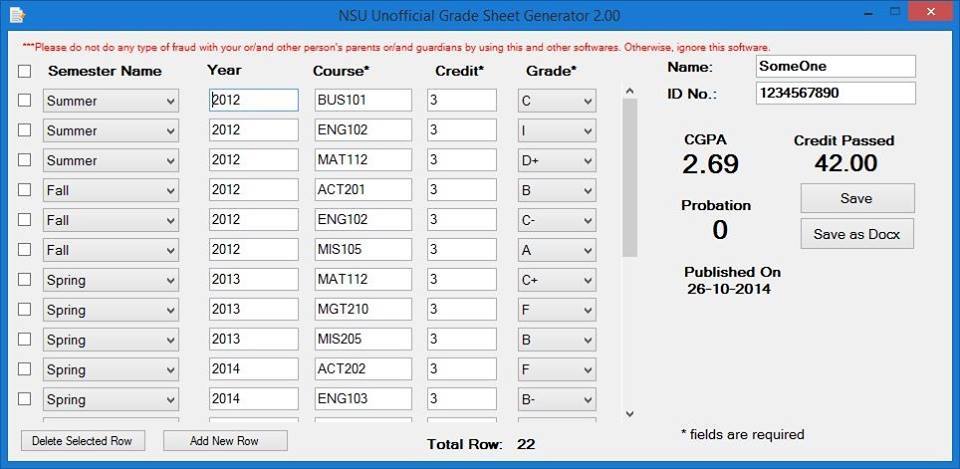Click the Name field containing SomeOne
The width and height of the screenshot is (960, 469).
(836, 66)
